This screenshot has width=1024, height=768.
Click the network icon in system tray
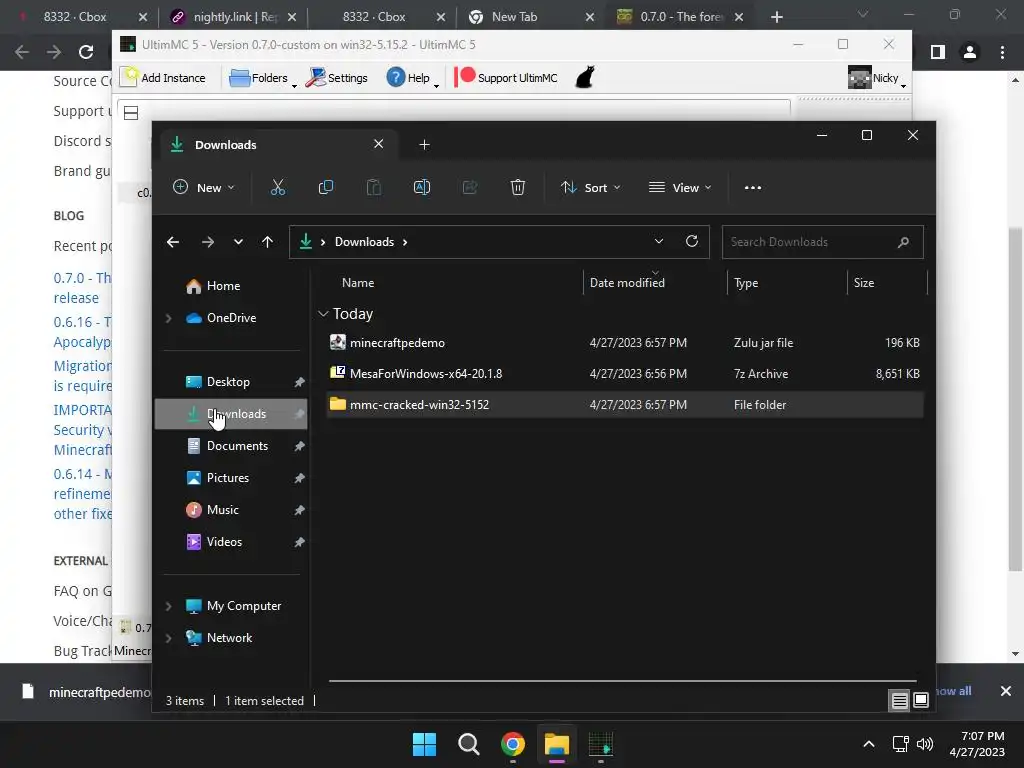(901, 744)
